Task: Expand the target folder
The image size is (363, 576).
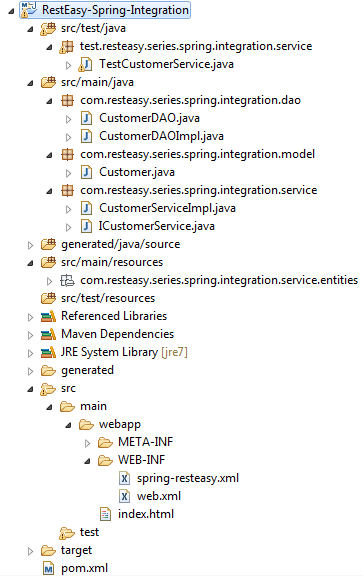Action: 30,551
